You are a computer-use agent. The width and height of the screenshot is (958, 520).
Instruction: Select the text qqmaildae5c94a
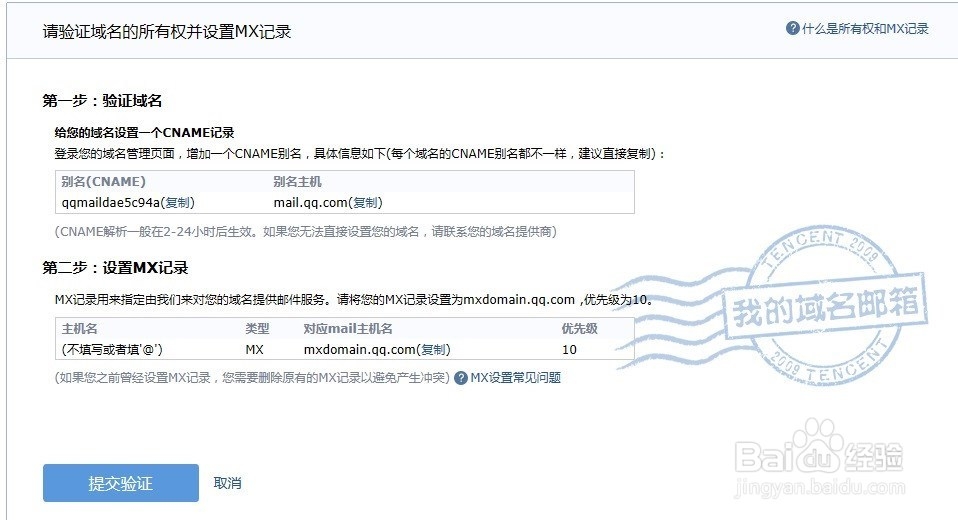[111, 202]
